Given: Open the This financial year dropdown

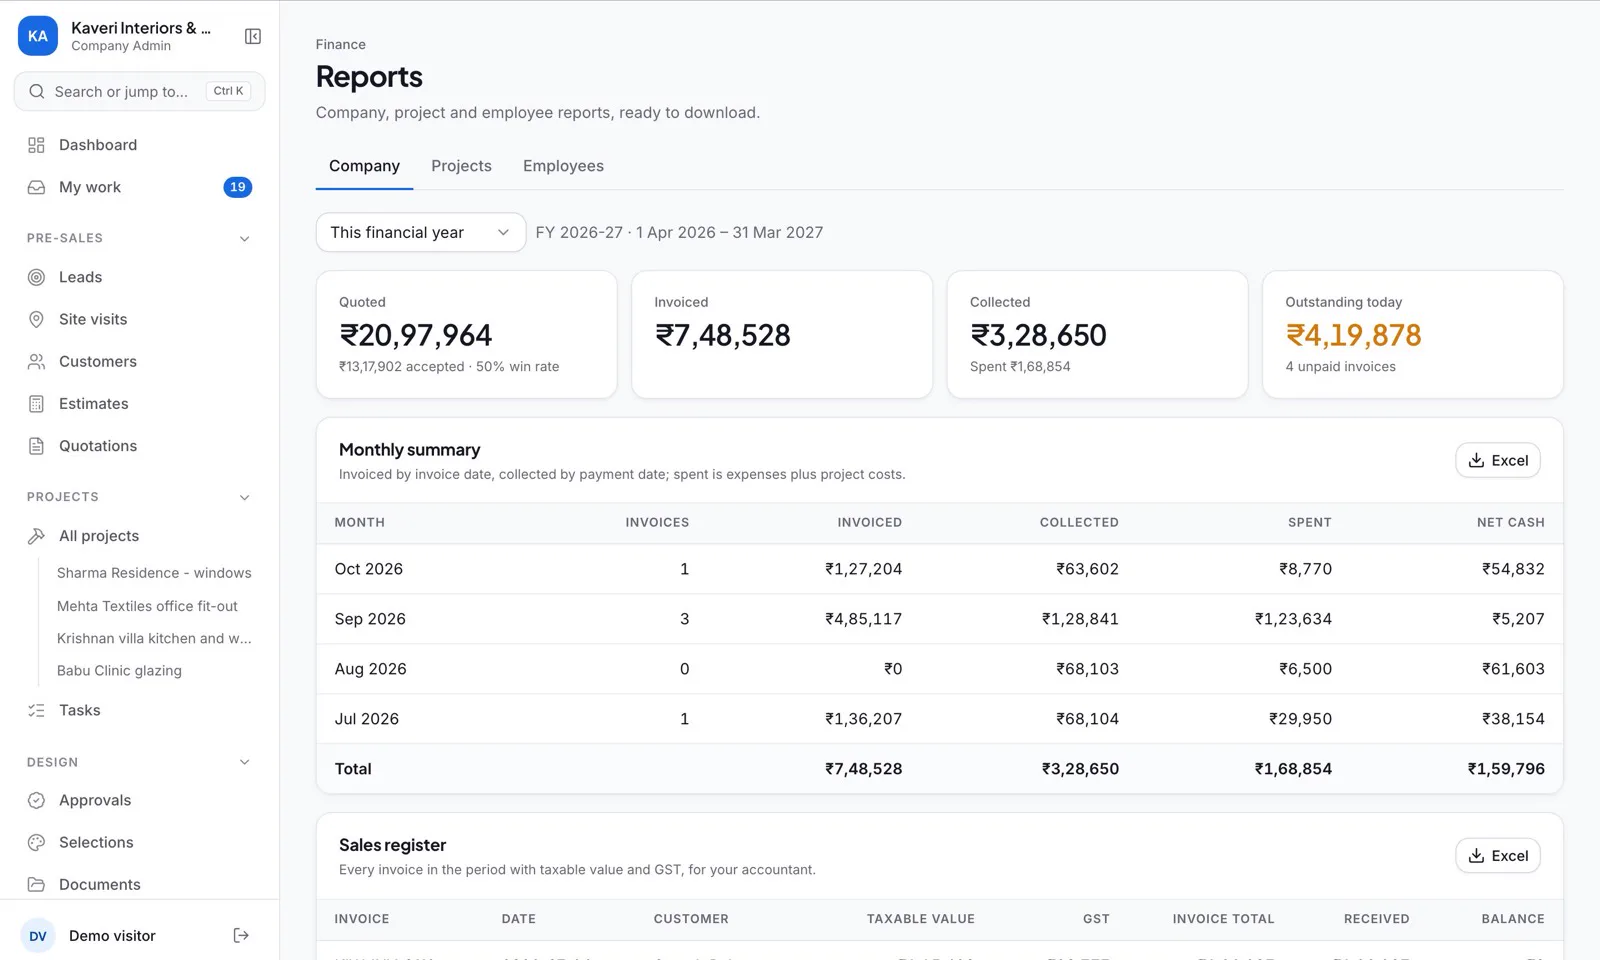Looking at the screenshot, I should coord(421,232).
